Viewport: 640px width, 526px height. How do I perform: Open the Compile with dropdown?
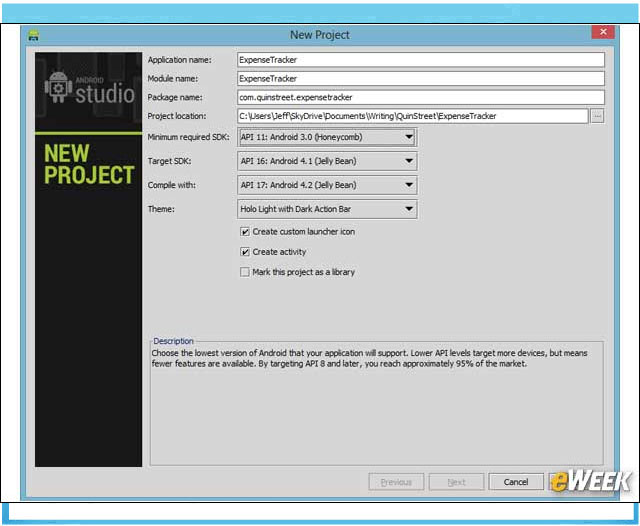(x=327, y=185)
